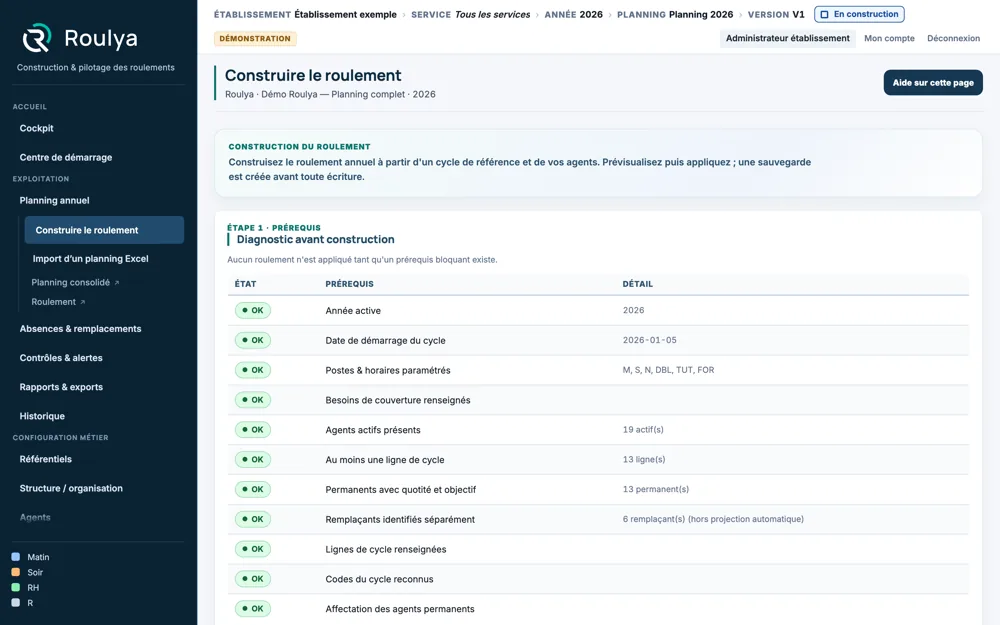Click the Aide sur cette page button

[x=933, y=83]
